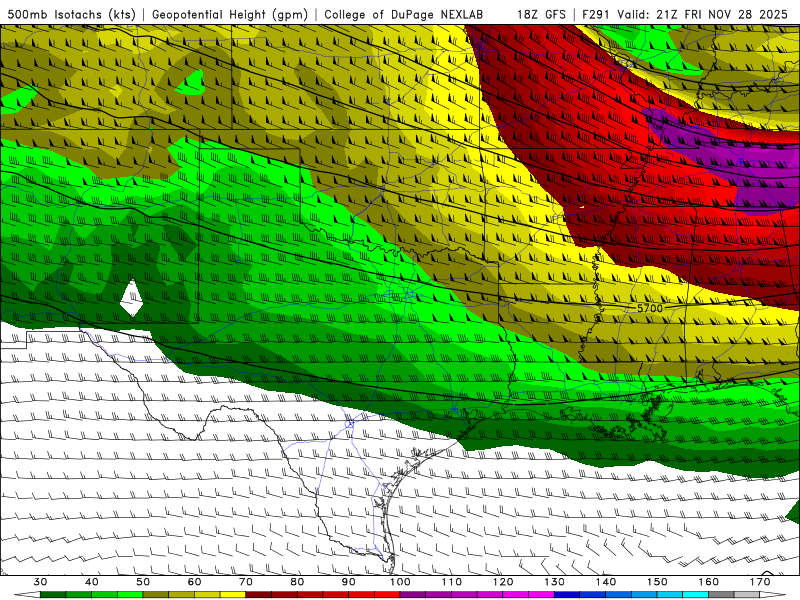Click the "160" value on the legend scale

pyautogui.click(x=708, y=582)
